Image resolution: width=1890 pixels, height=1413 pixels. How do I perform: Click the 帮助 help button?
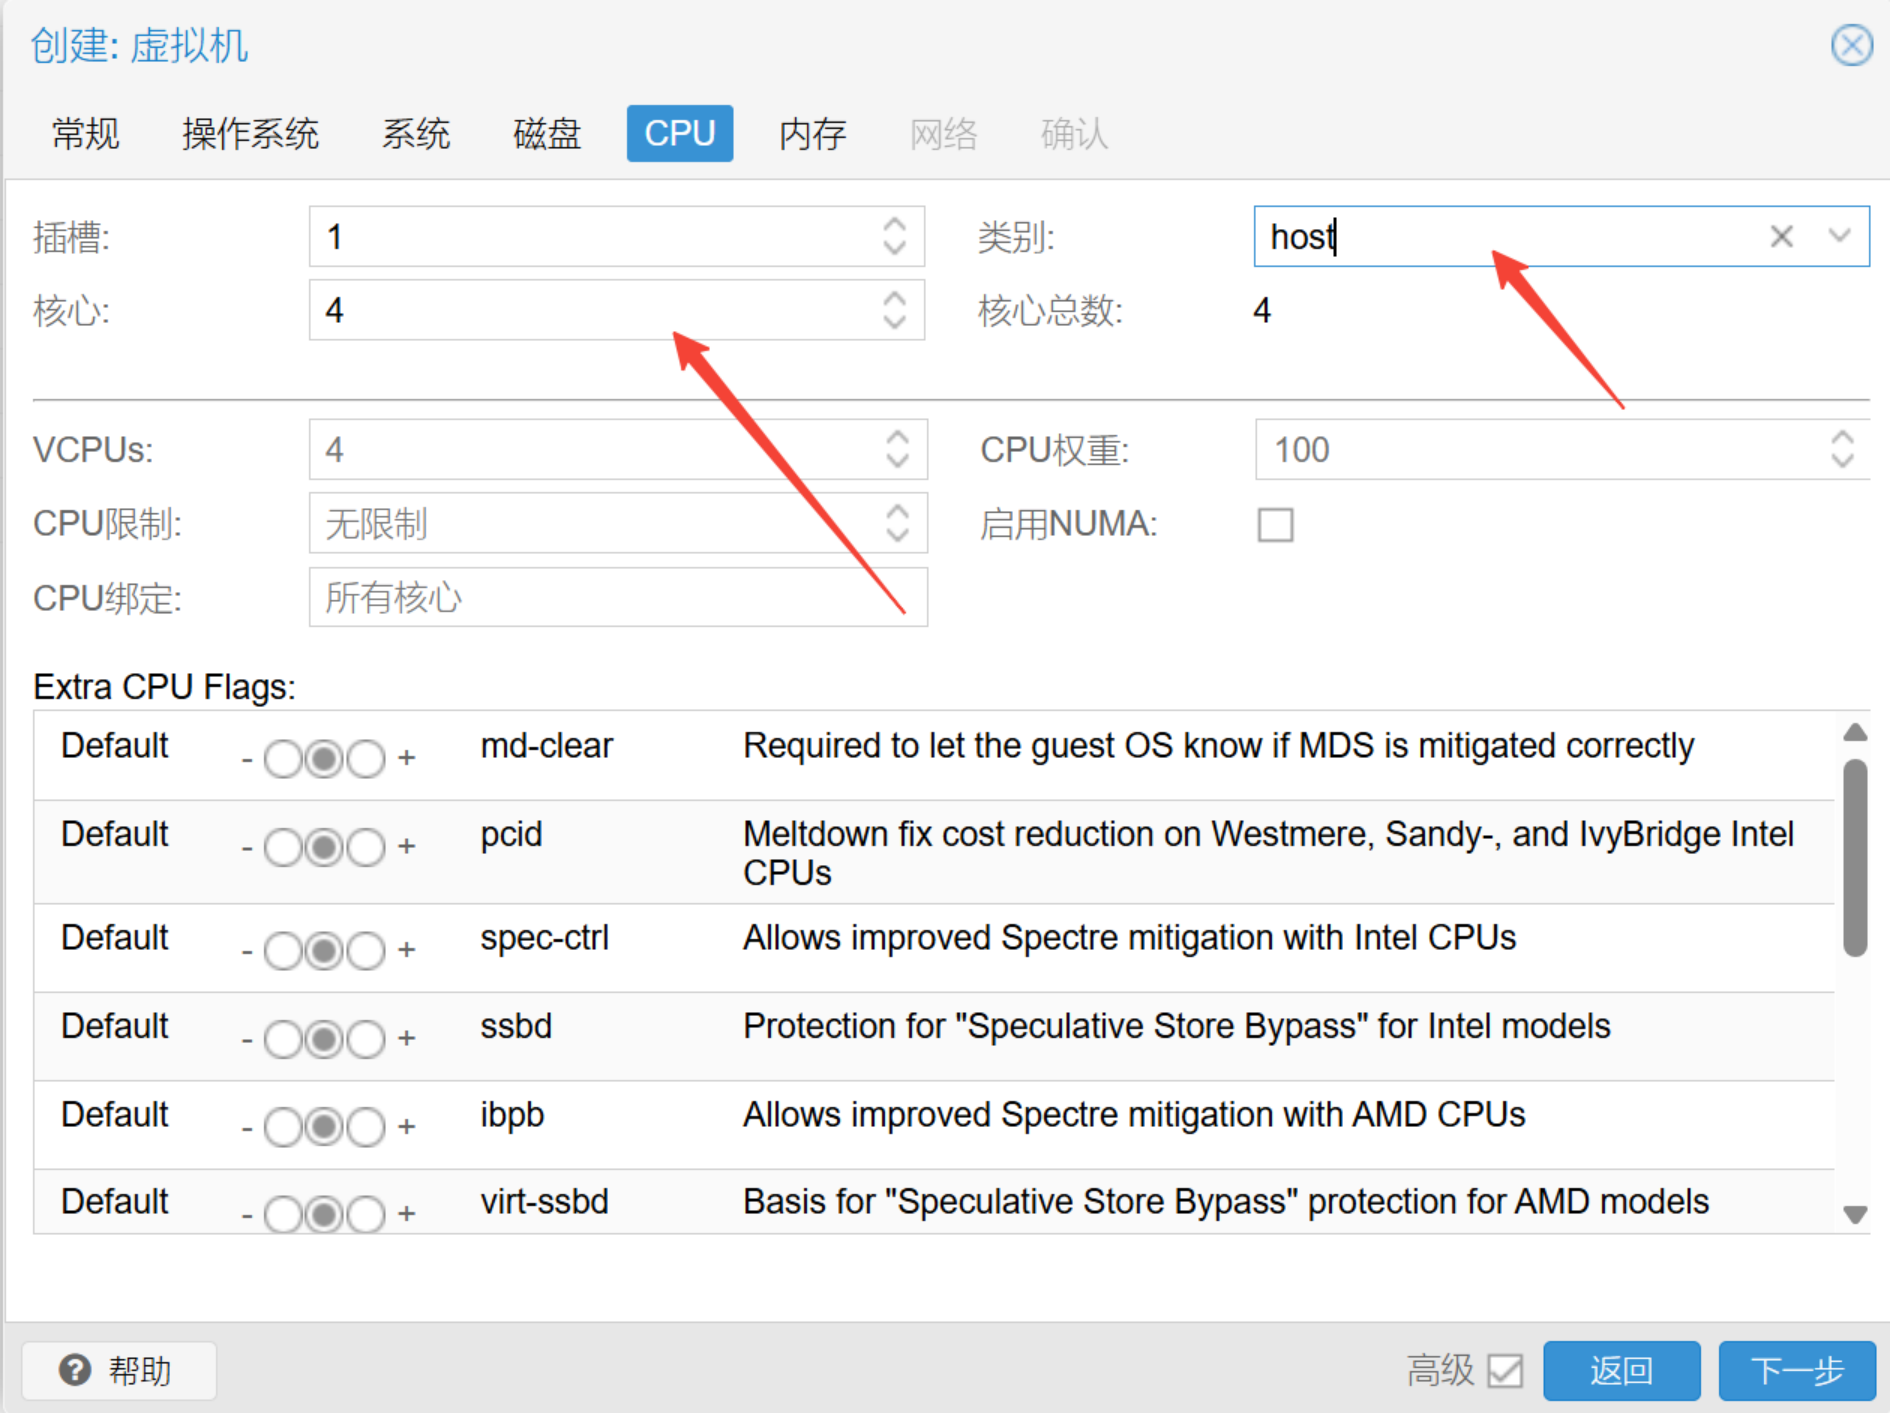[x=119, y=1370]
